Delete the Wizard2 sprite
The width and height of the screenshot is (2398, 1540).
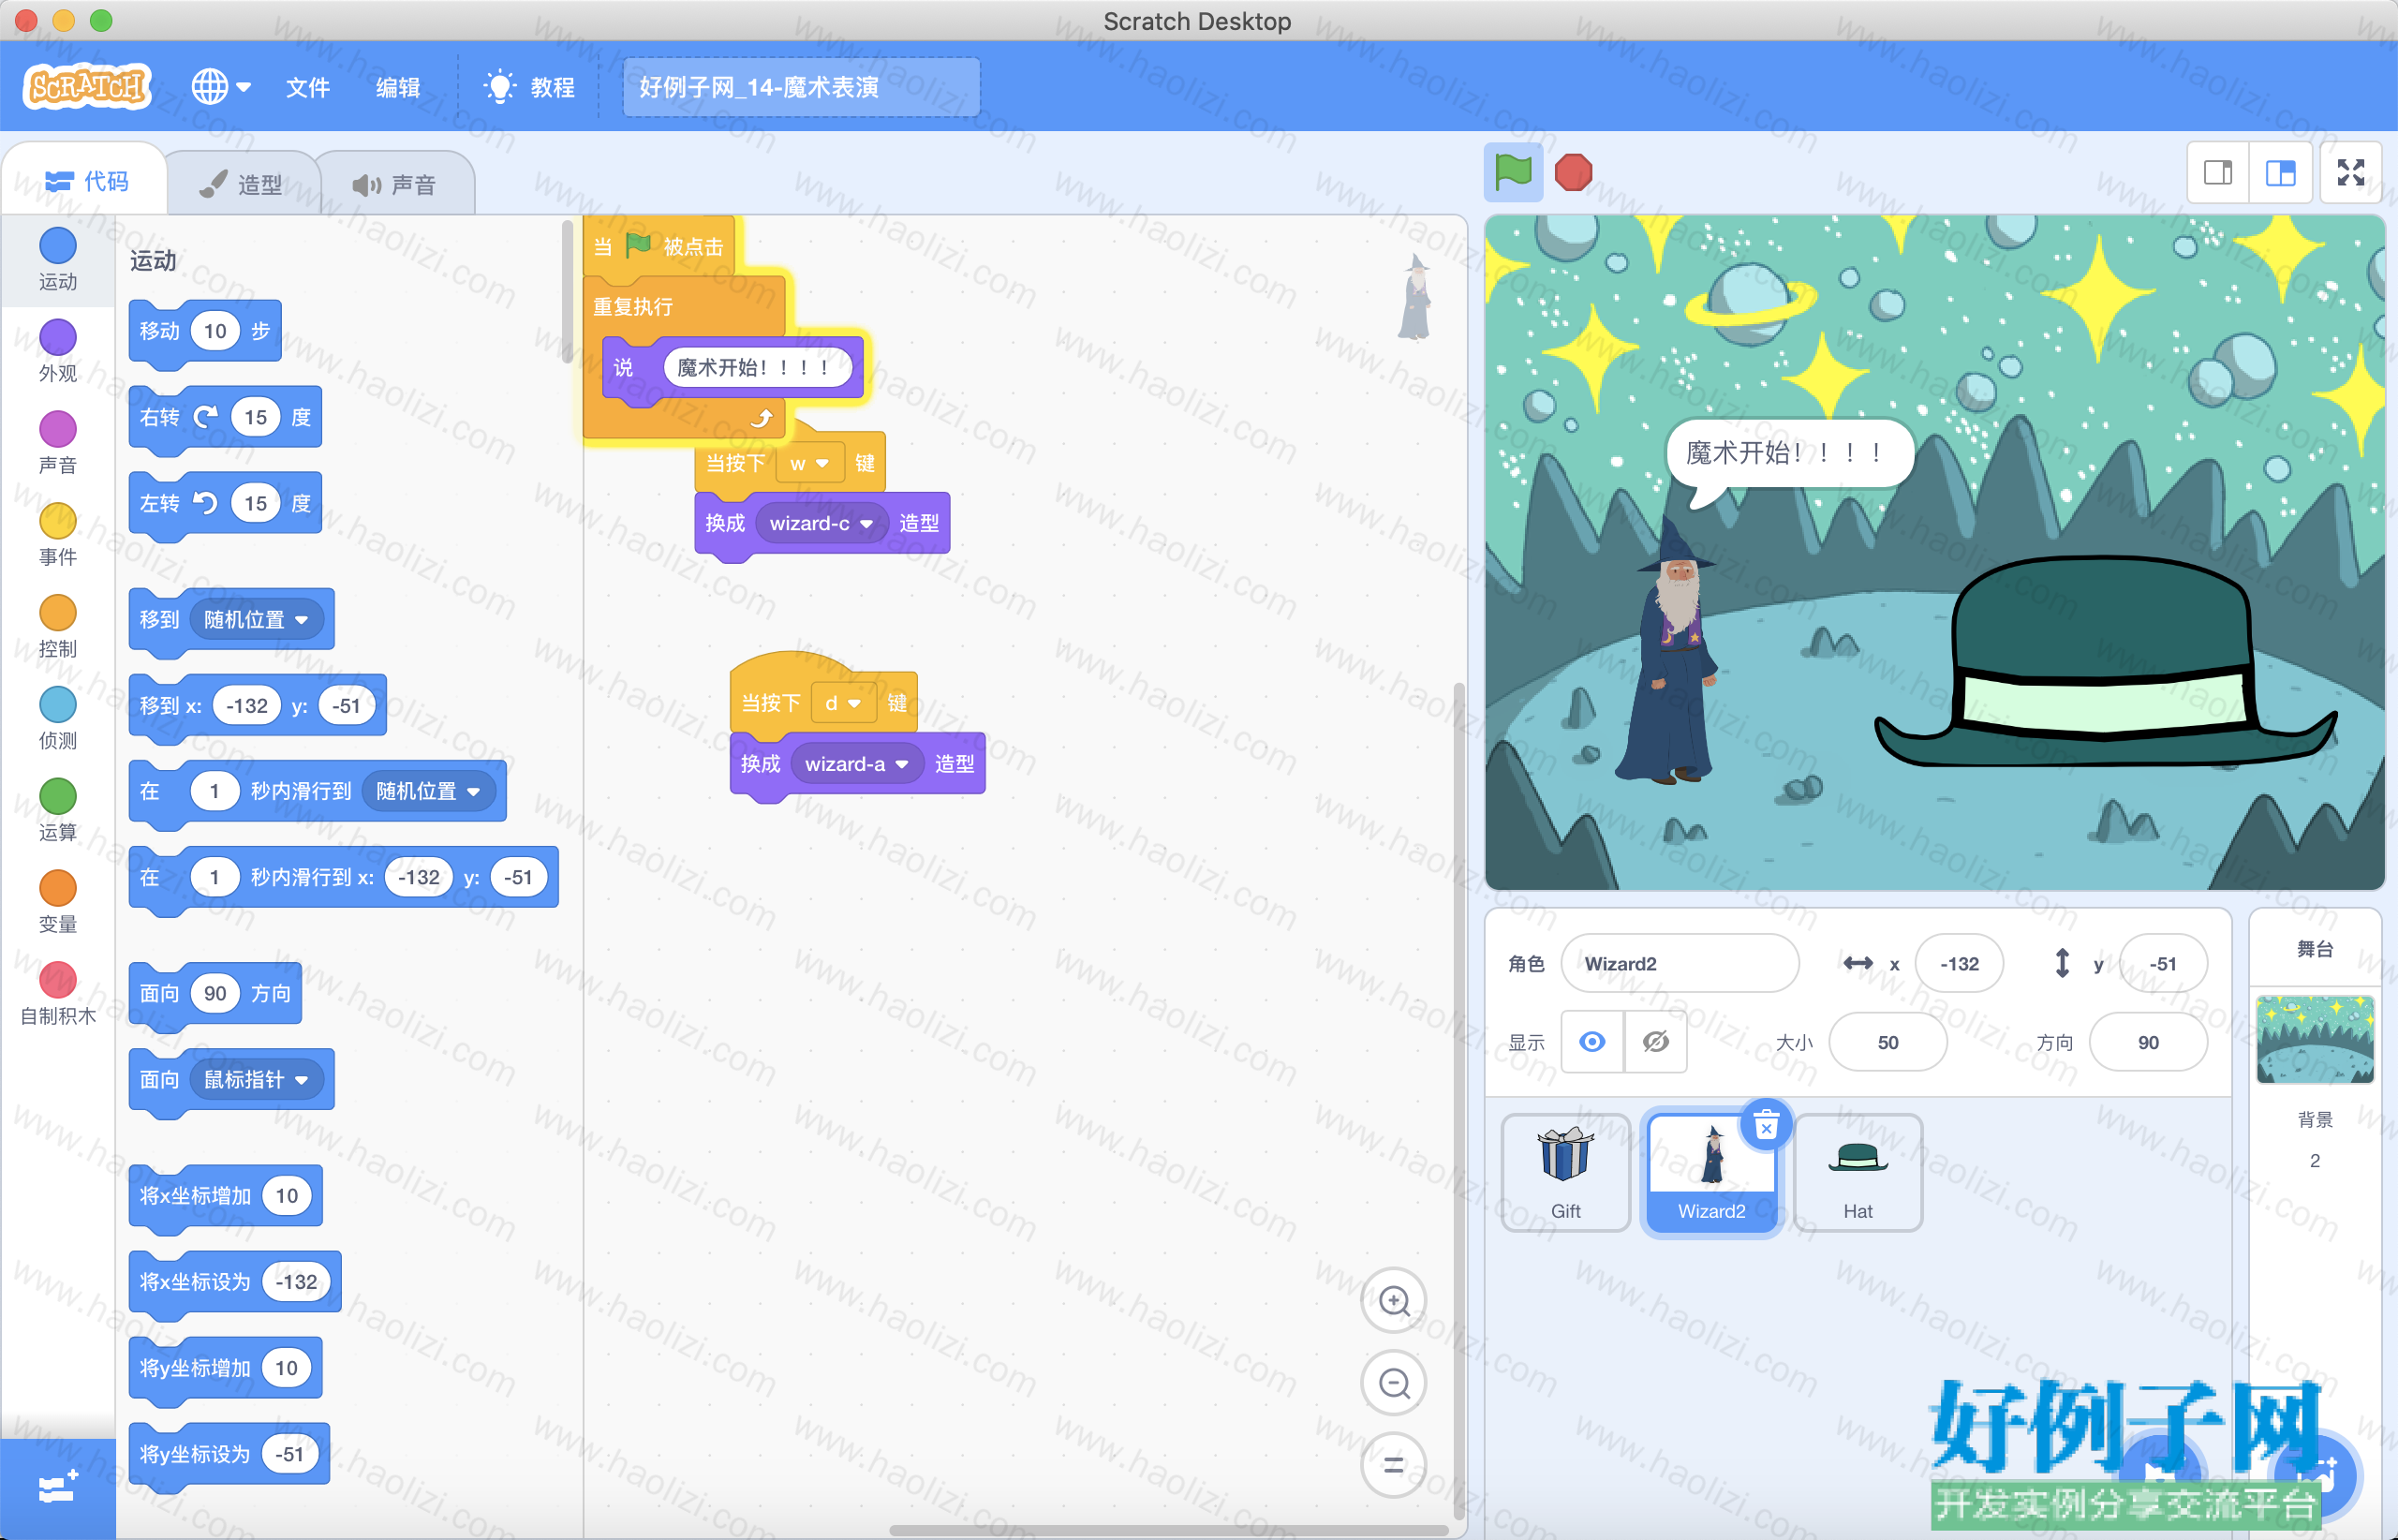tap(1767, 1126)
